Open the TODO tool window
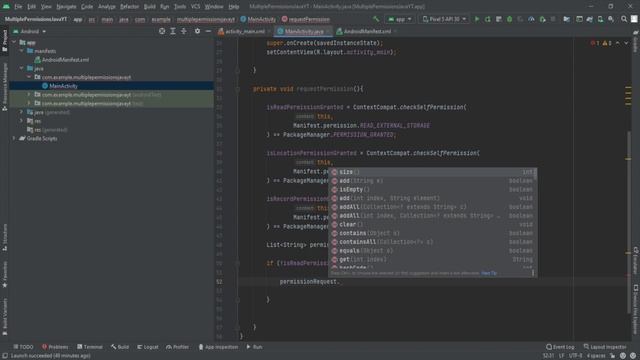This screenshot has height=360, width=640. (23, 347)
